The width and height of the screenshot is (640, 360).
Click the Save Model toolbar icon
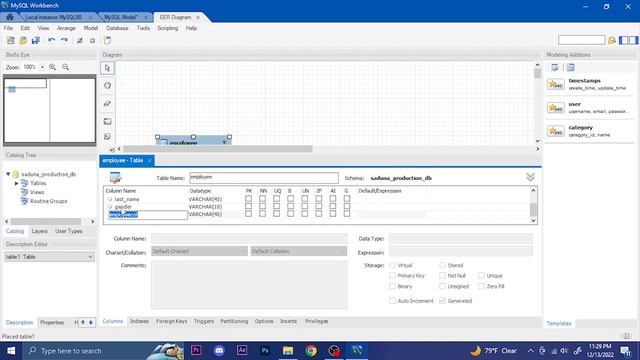(x=36, y=40)
